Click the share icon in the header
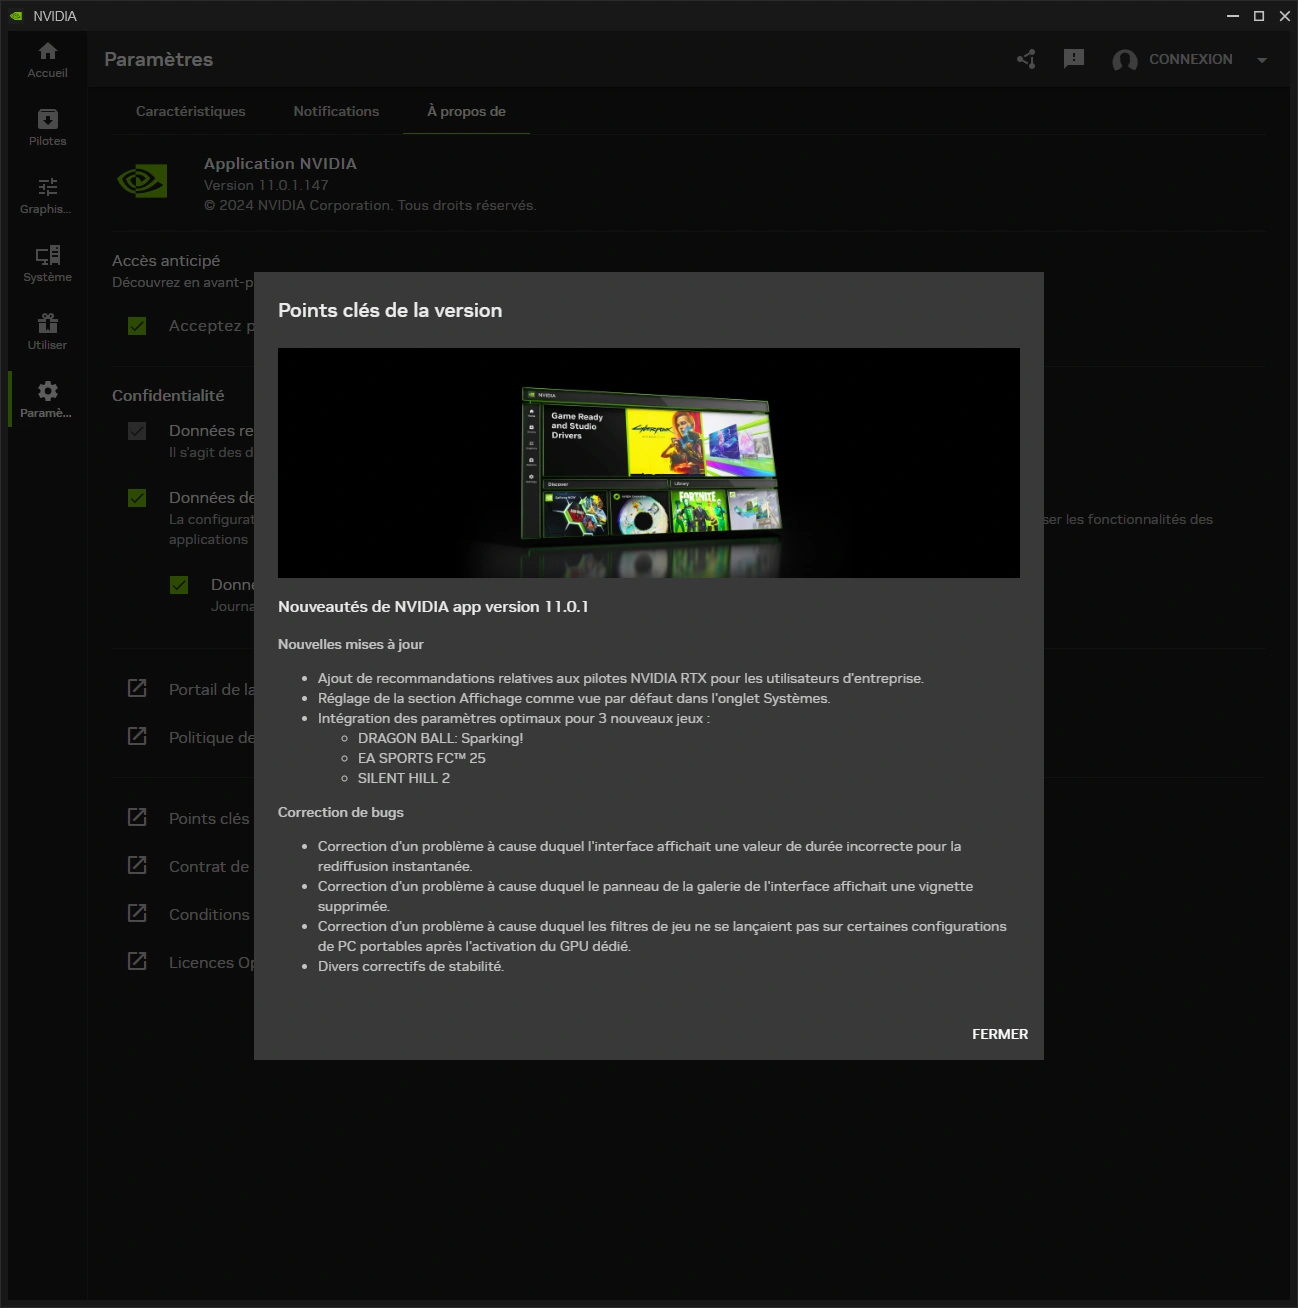The image size is (1298, 1308). tap(1026, 59)
